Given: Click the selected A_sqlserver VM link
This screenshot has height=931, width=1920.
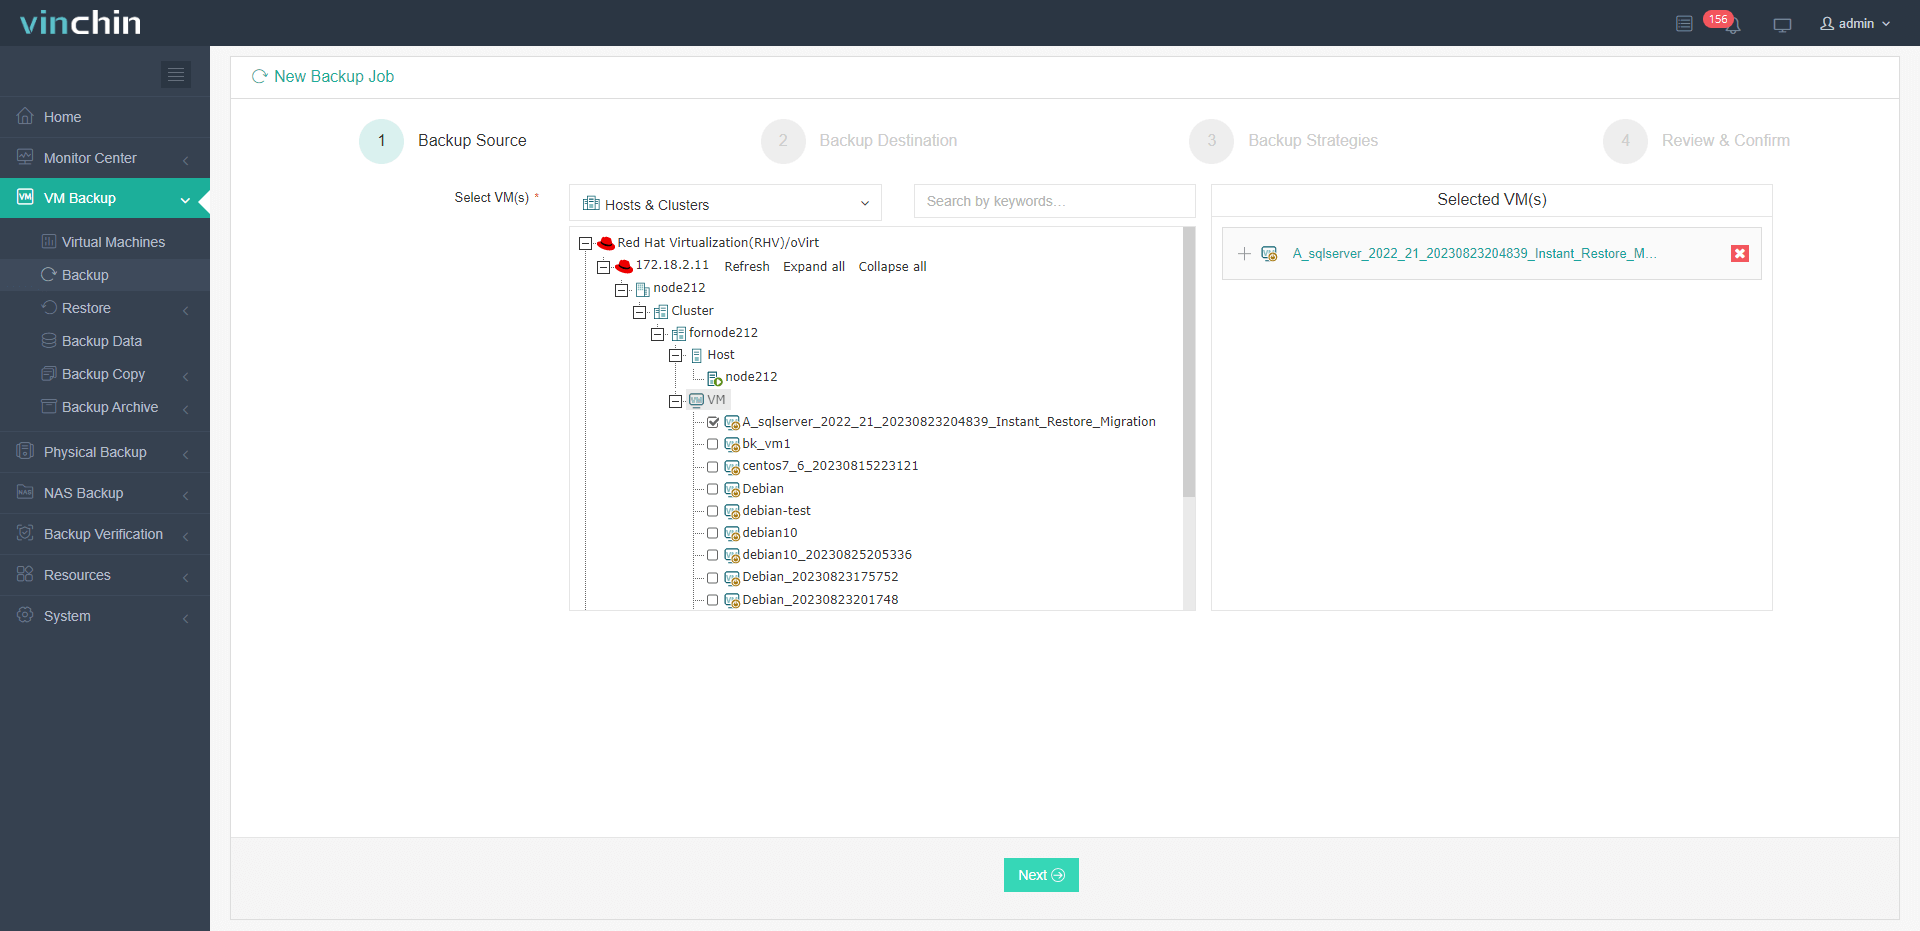Looking at the screenshot, I should [1474, 254].
